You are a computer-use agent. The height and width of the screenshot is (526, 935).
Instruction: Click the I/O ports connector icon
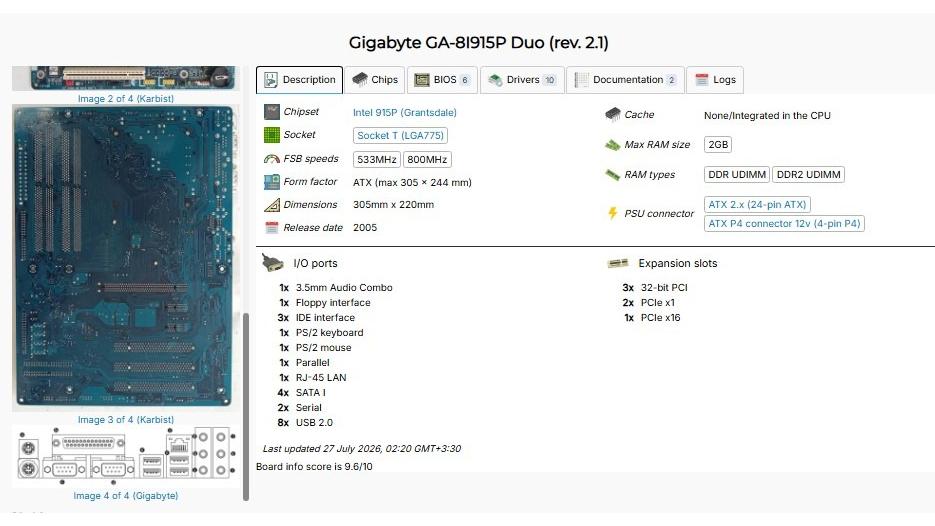[273, 262]
